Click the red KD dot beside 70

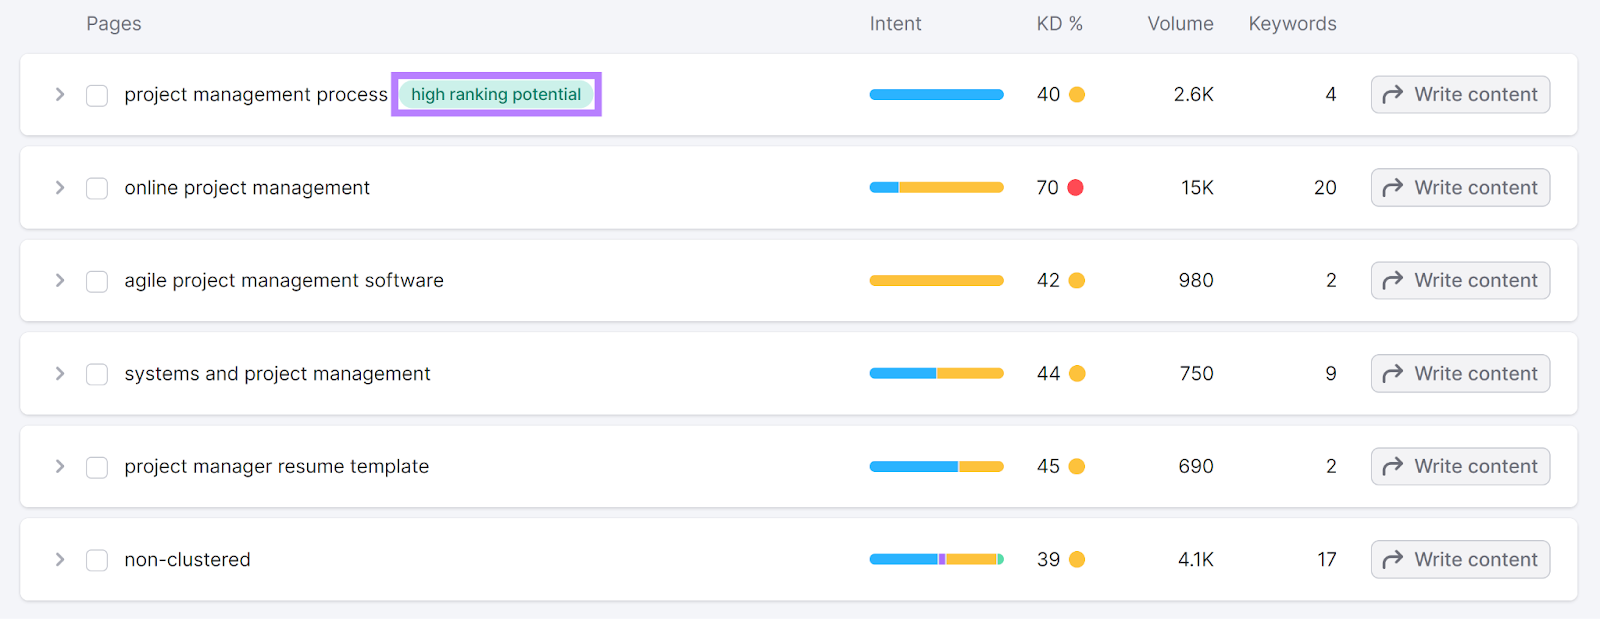[x=1076, y=188]
